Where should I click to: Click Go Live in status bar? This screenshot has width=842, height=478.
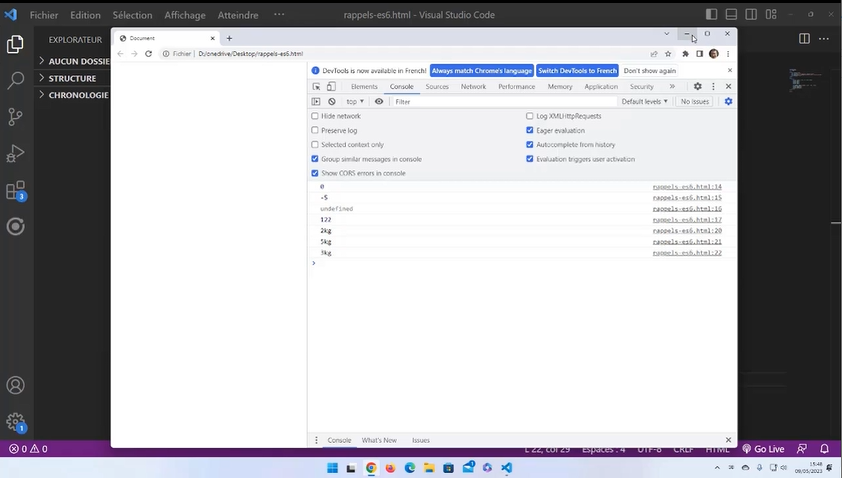pyautogui.click(x=763, y=448)
